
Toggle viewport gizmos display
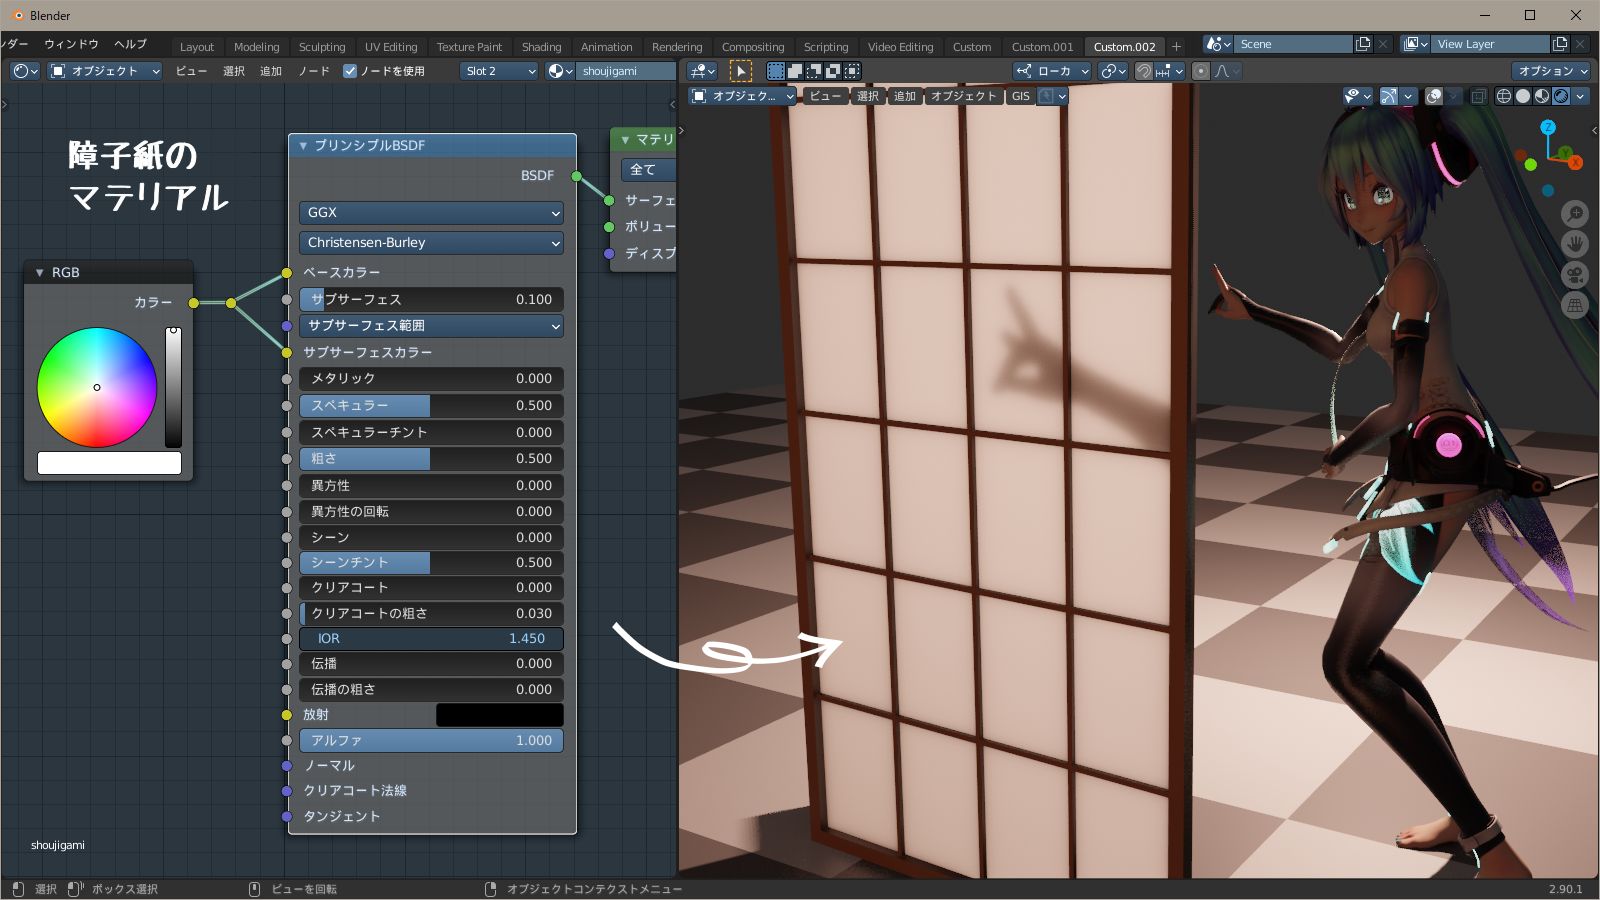(1389, 96)
